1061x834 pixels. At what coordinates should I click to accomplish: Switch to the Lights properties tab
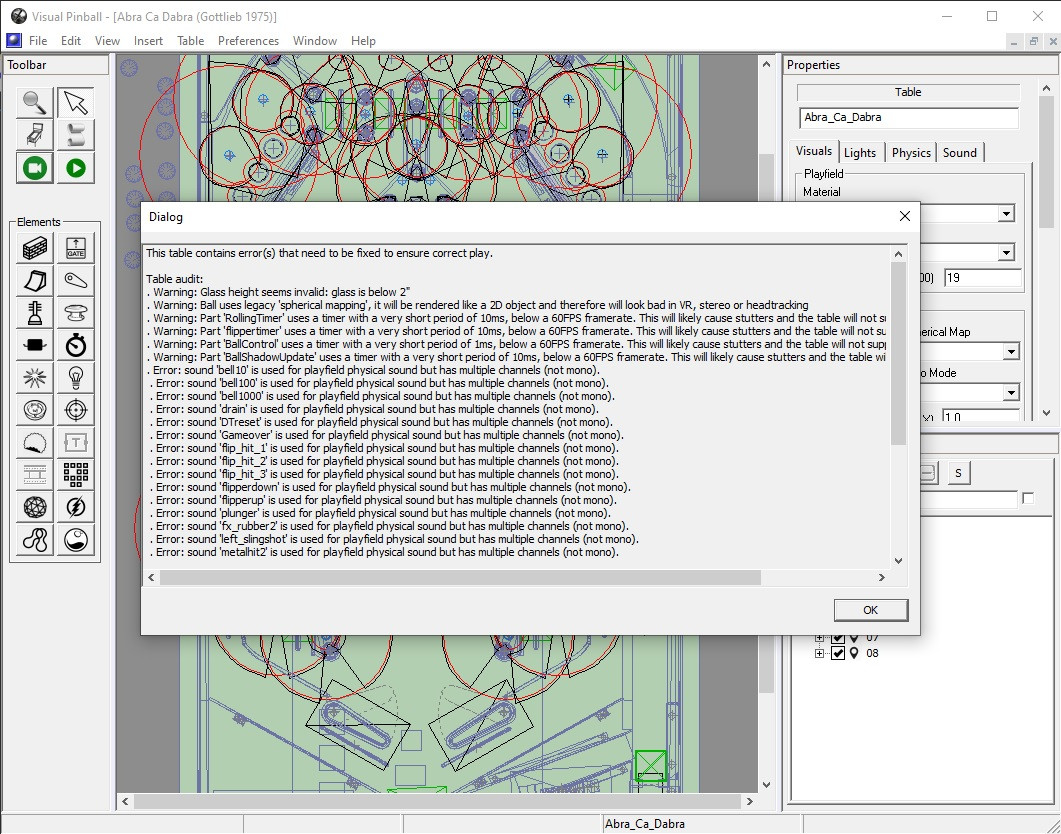(859, 153)
